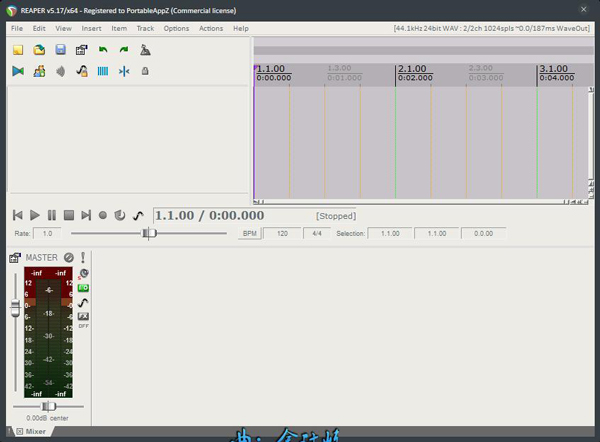Click the master pan slider handle
The height and width of the screenshot is (442, 600).
49,406
